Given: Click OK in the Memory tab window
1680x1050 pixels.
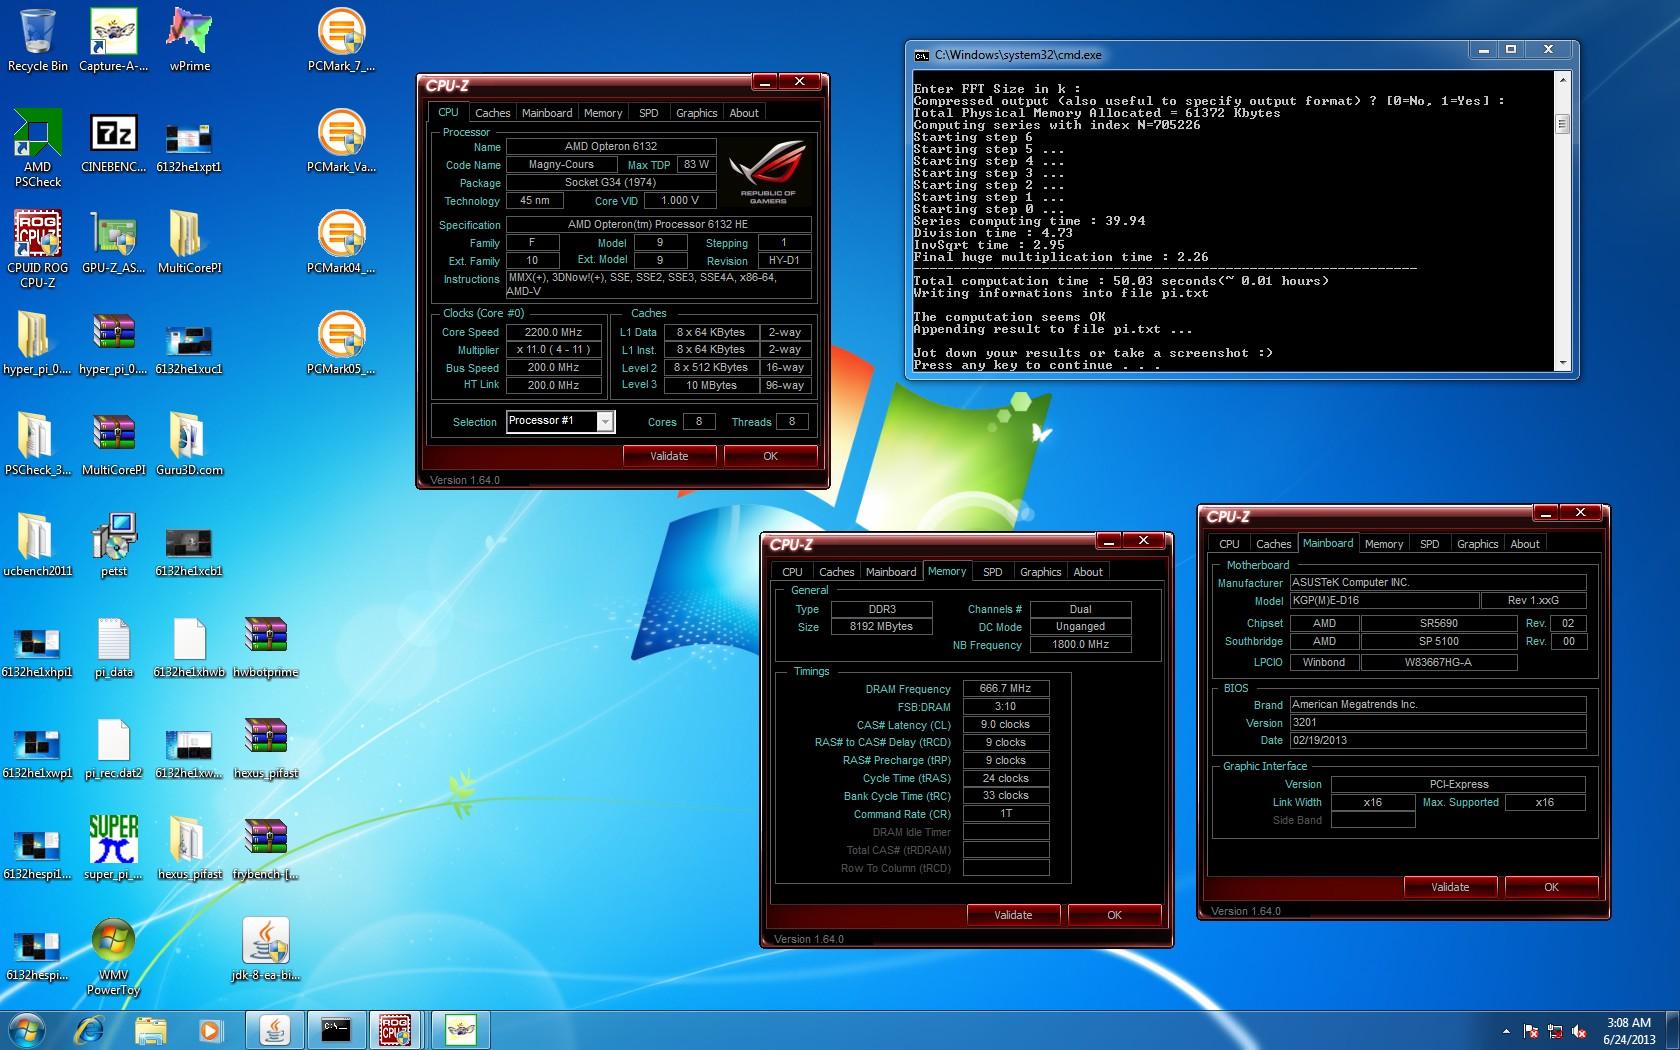Looking at the screenshot, I should (x=1114, y=915).
